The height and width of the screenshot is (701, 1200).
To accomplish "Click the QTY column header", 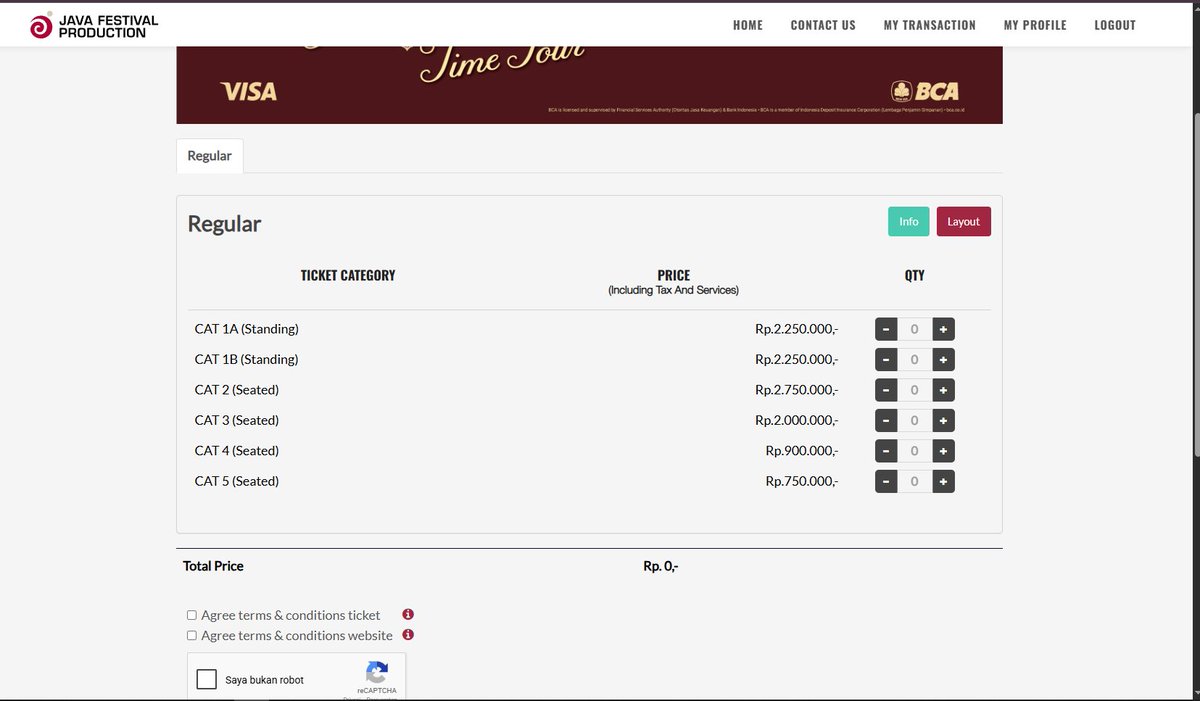I will [914, 275].
